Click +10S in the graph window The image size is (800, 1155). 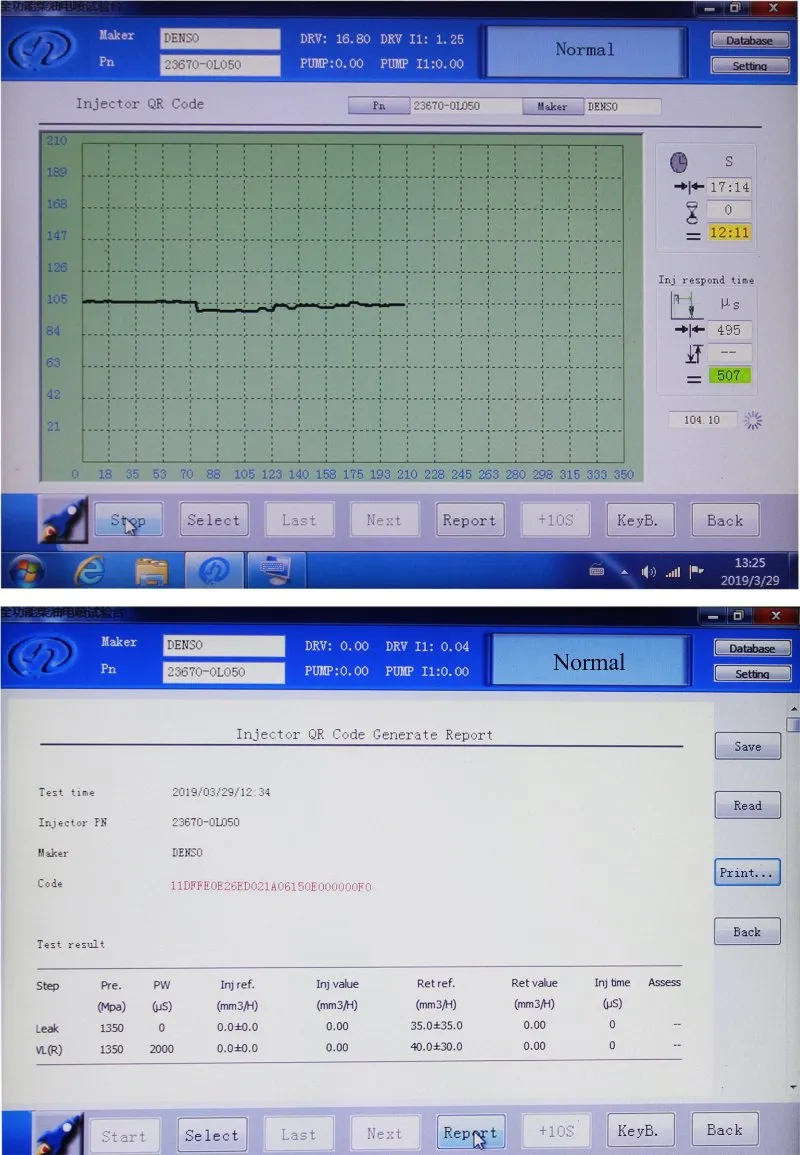tap(555, 520)
